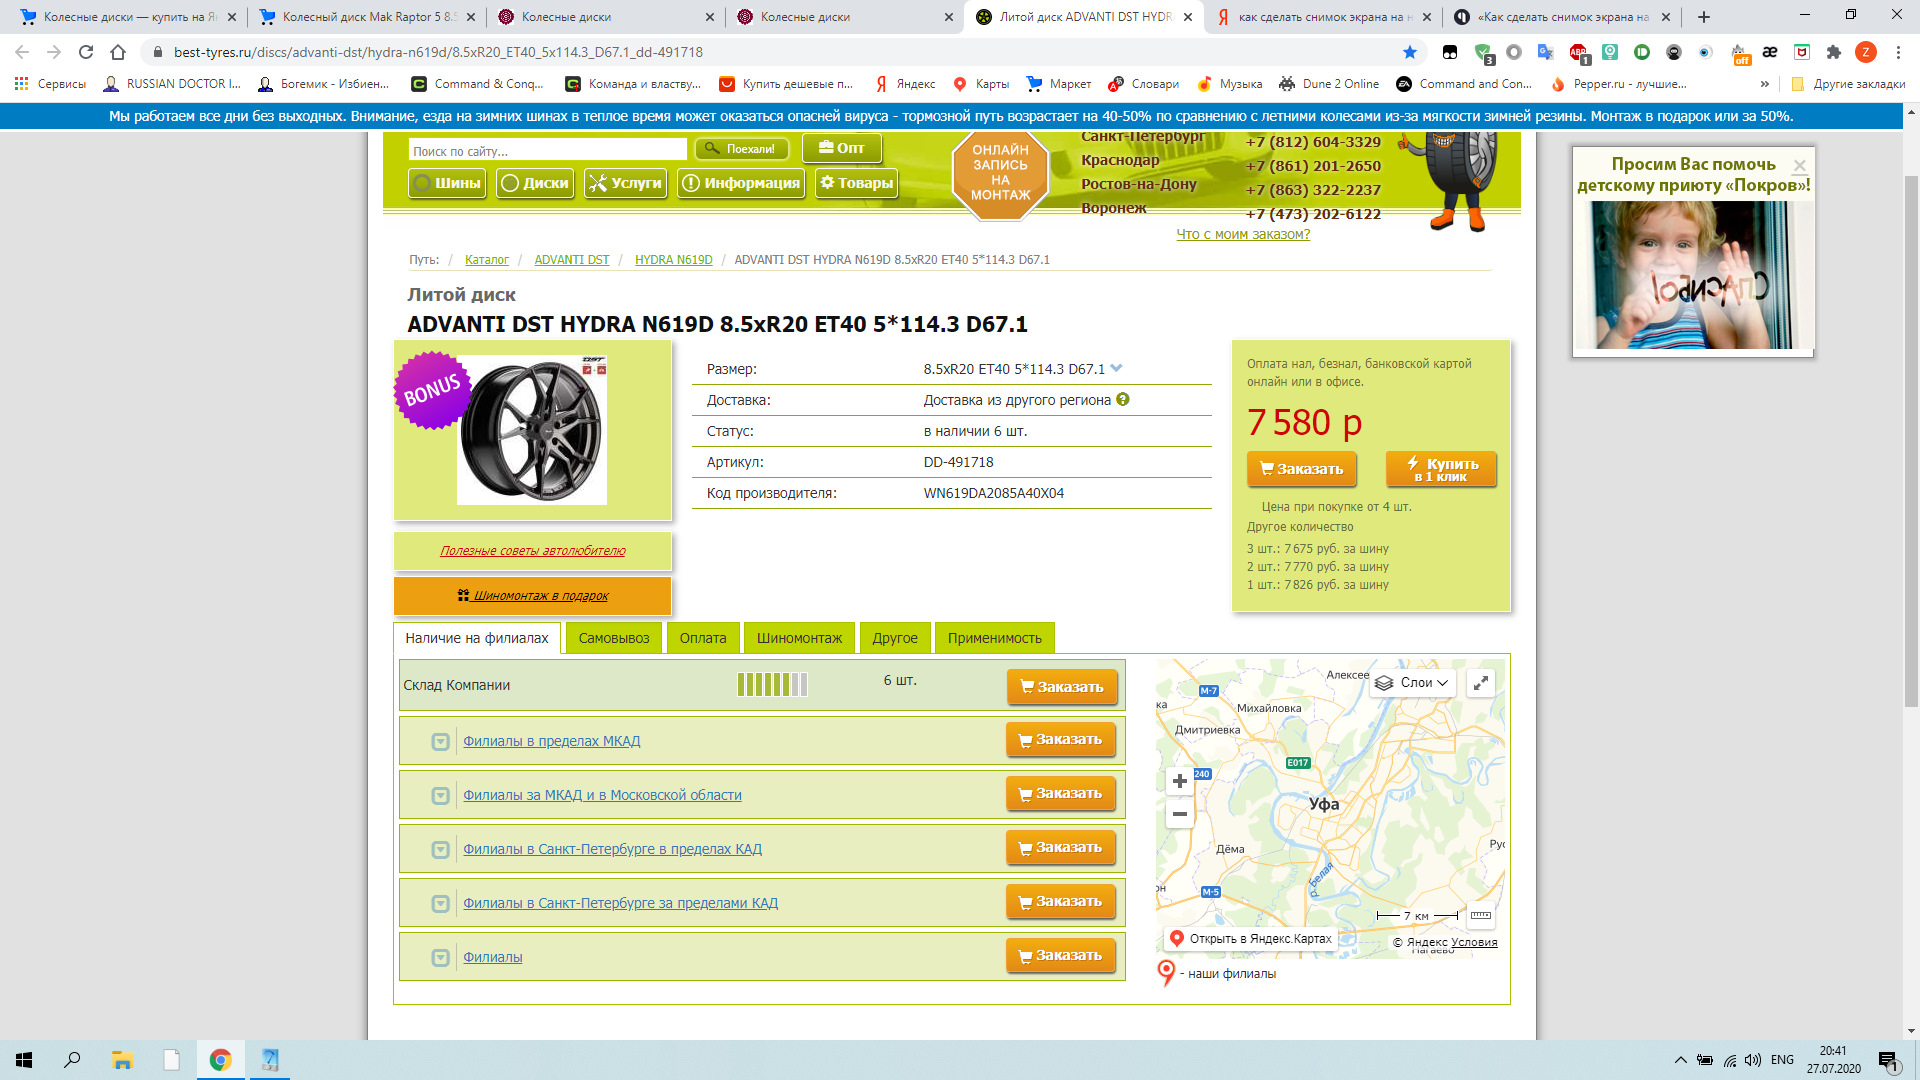The width and height of the screenshot is (1920, 1080).
Task: Expand Филиалы в пределах МКАД arrow
Action: point(440,742)
